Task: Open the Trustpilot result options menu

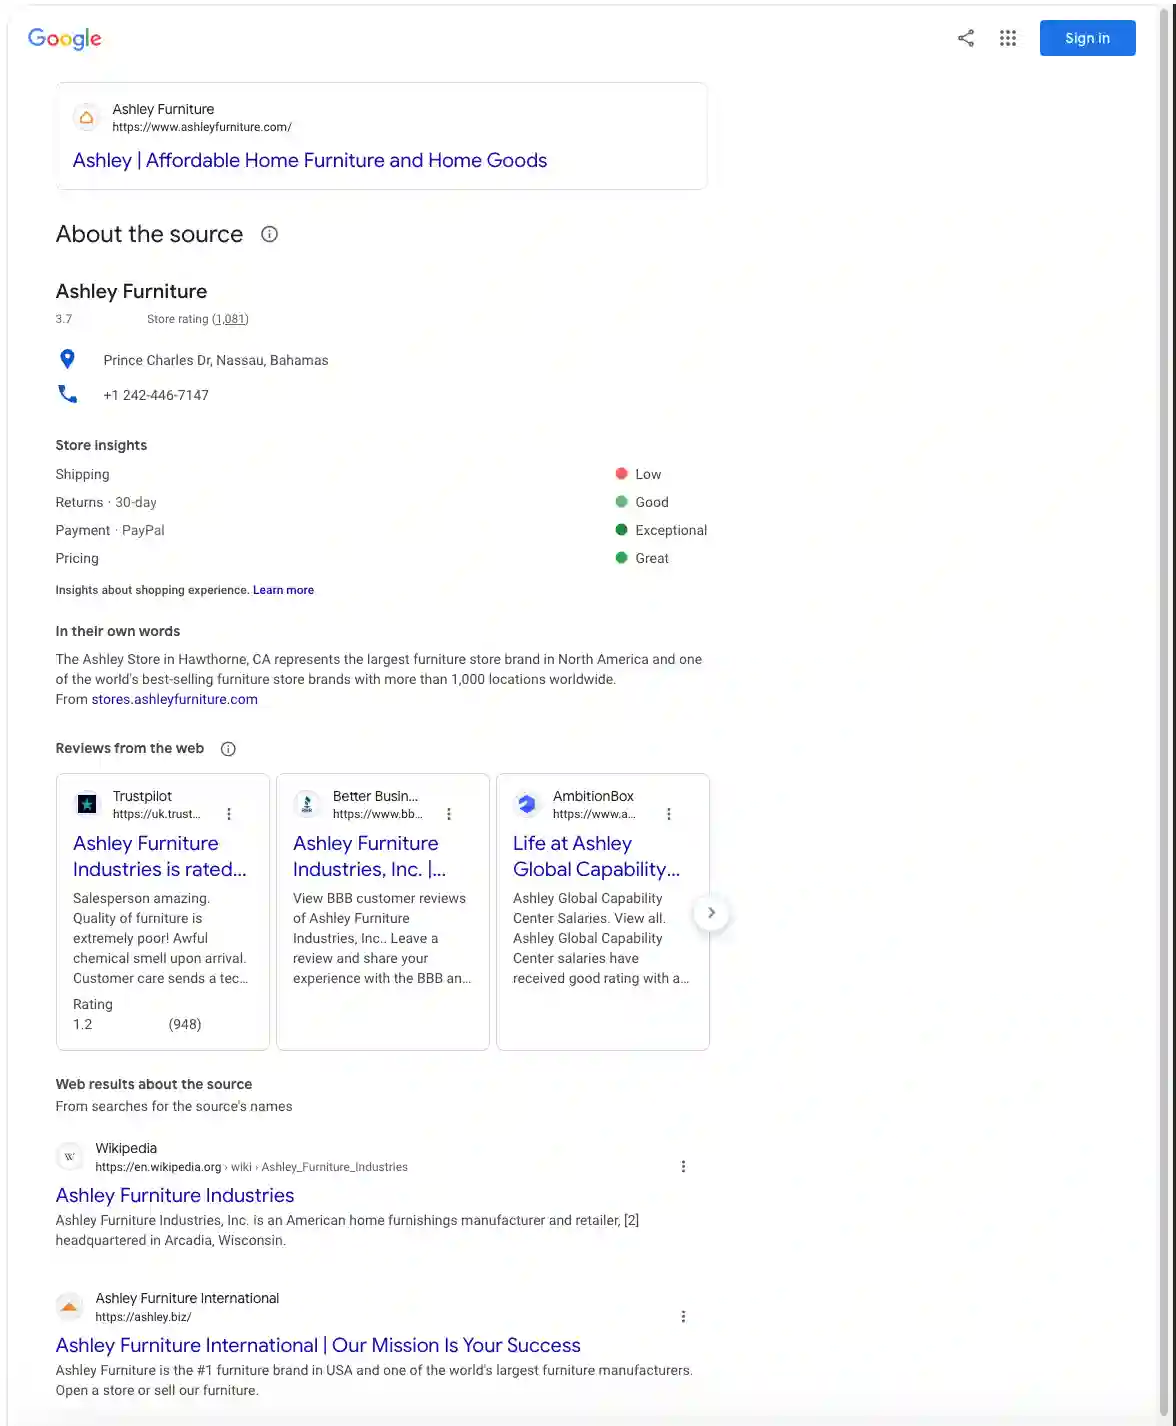Action: pos(229,814)
